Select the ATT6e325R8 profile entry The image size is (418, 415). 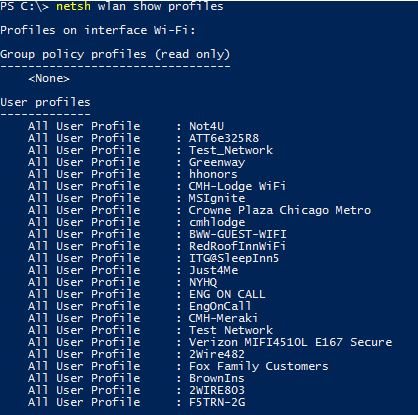224,138
